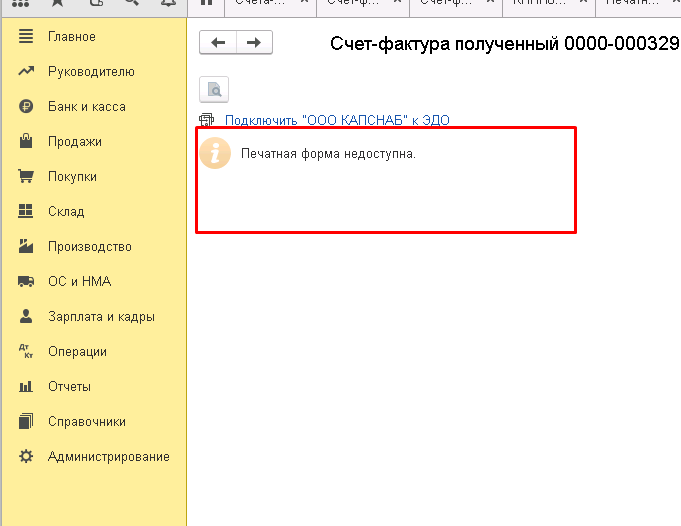
Task: Open the Отчеты section
Action: [x=69, y=387]
